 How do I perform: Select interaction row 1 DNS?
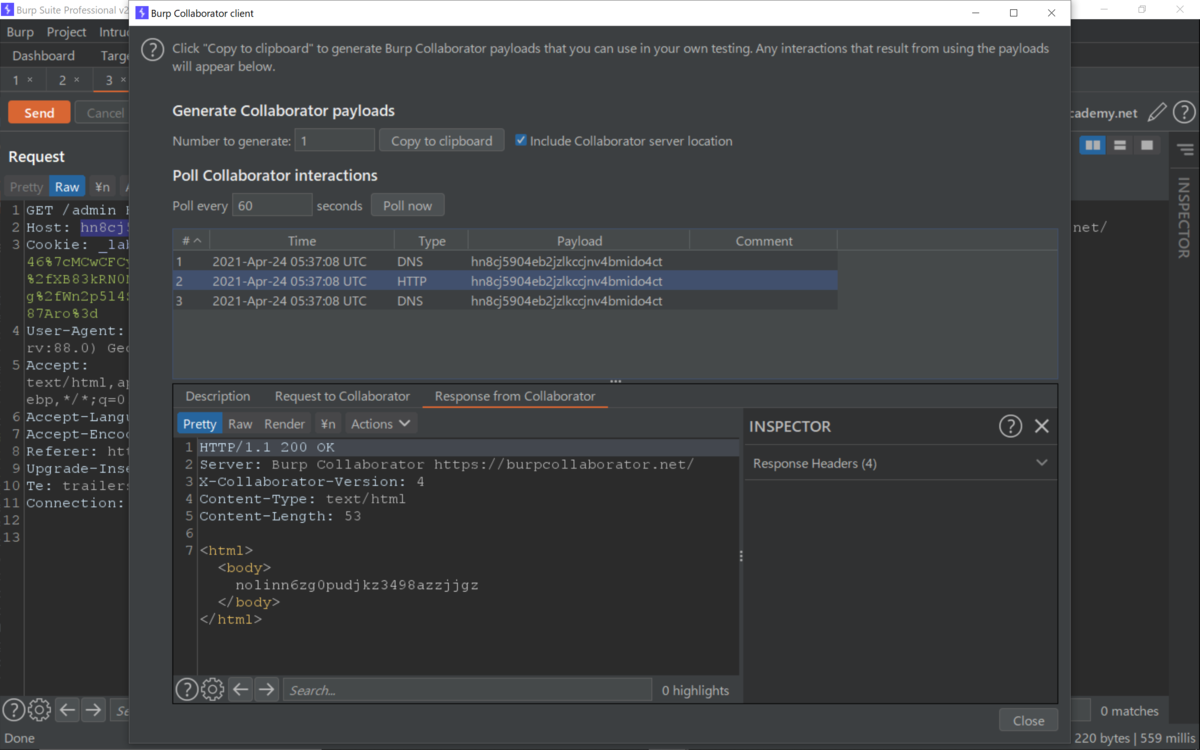click(x=504, y=261)
